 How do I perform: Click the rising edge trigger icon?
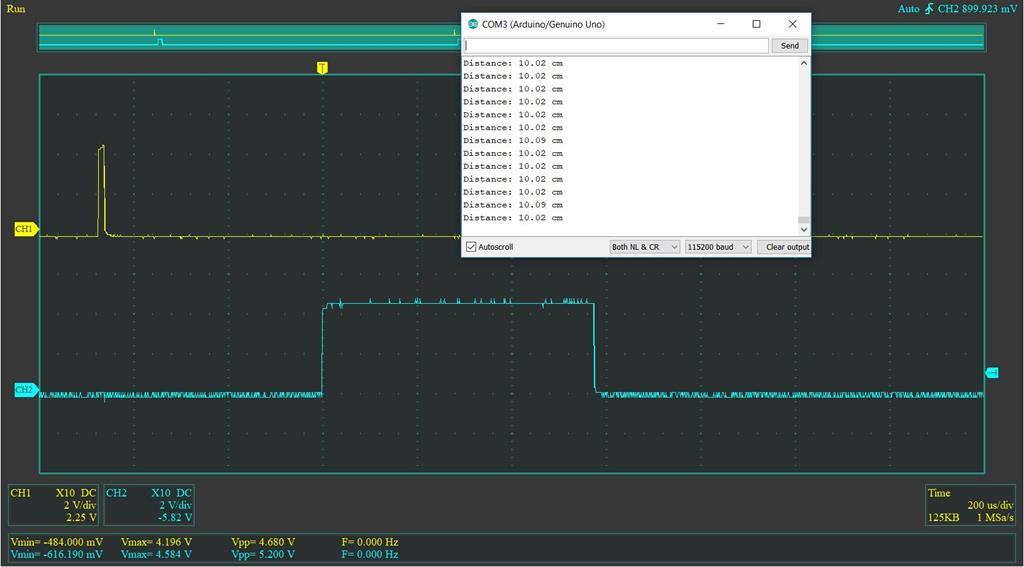click(929, 9)
